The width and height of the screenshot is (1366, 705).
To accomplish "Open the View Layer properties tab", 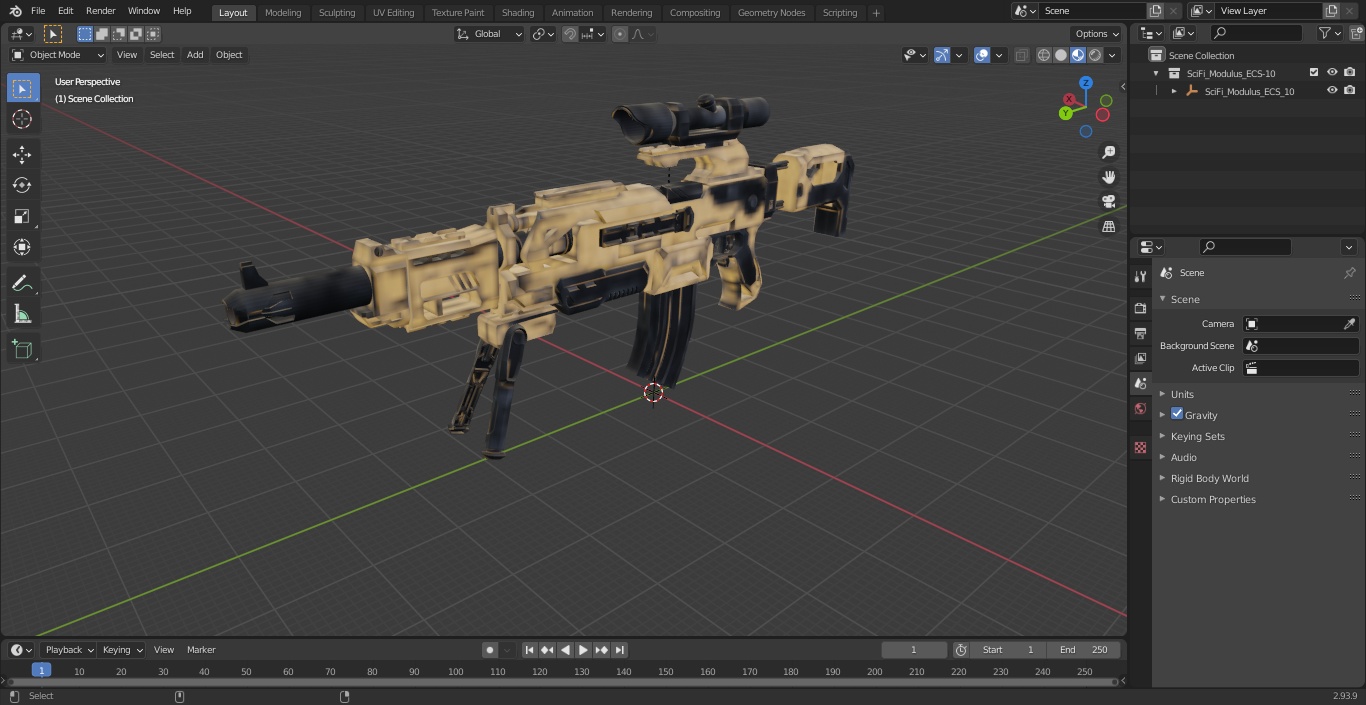I will (x=1140, y=358).
